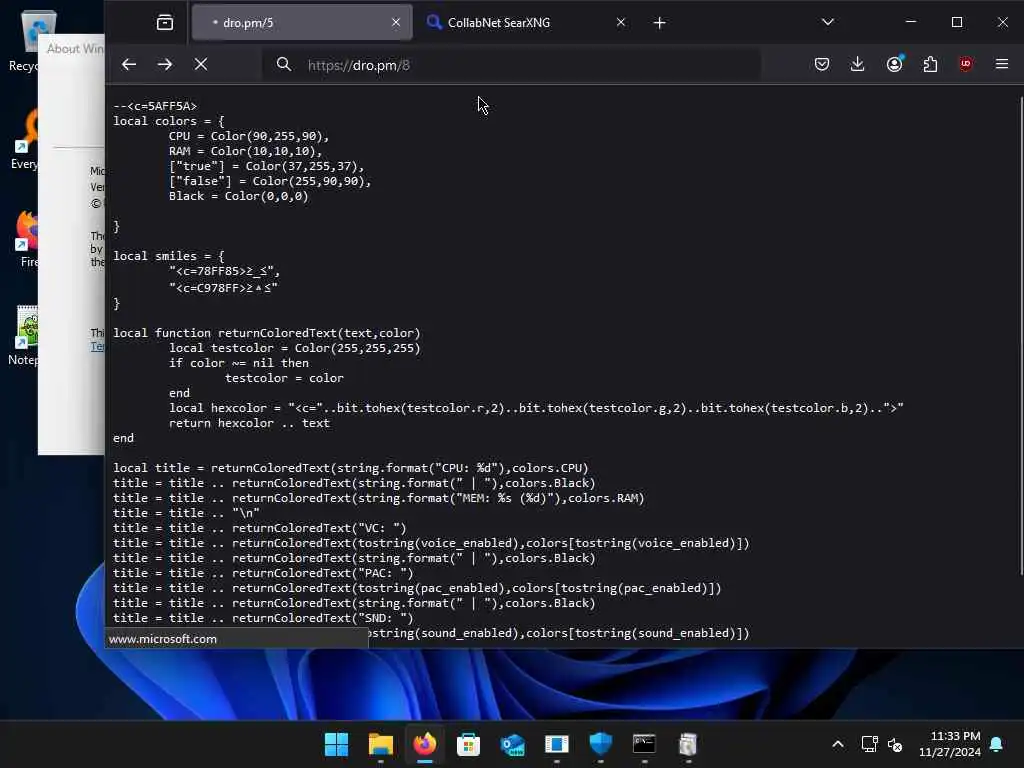Image resolution: width=1024 pixels, height=768 pixels.
Task: Save page to Pocket
Action: pos(822,64)
